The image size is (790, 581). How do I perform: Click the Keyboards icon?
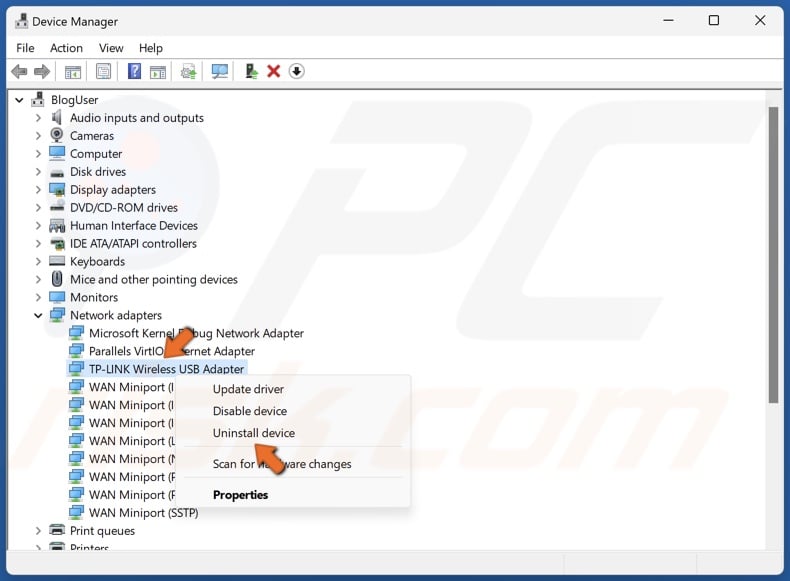(x=57, y=261)
